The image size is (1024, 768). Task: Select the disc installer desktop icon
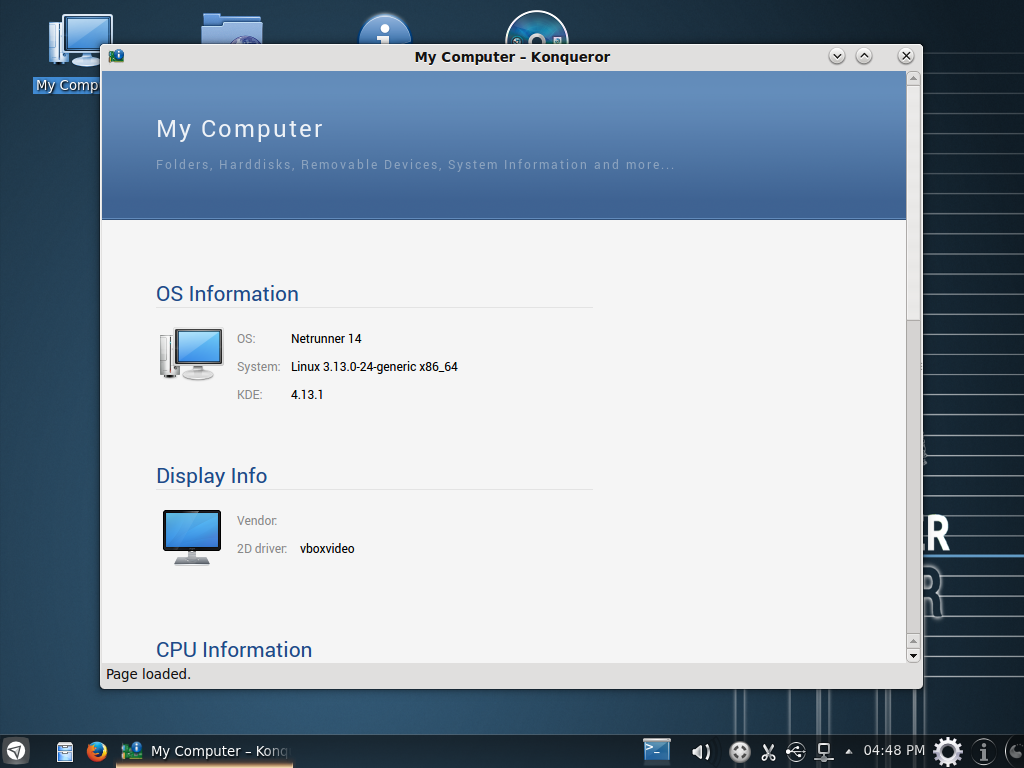[536, 27]
